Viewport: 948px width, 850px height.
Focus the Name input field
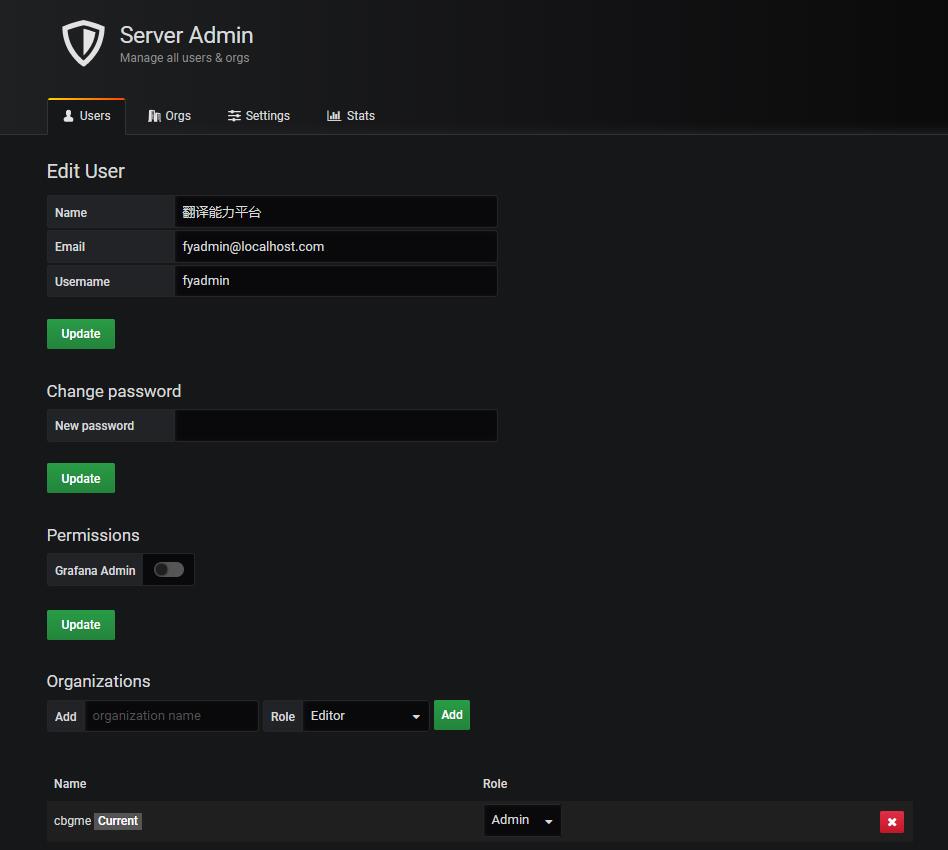tap(335, 212)
